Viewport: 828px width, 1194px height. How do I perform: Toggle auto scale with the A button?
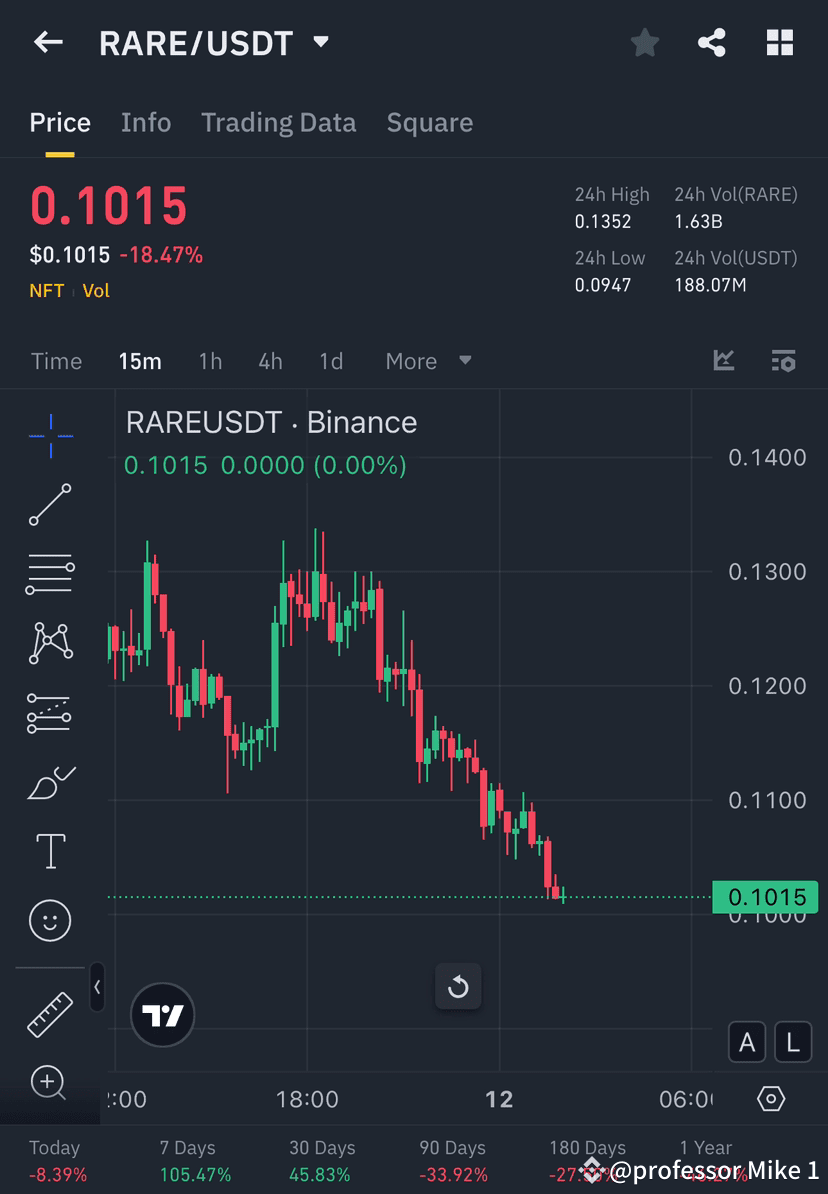click(747, 1042)
